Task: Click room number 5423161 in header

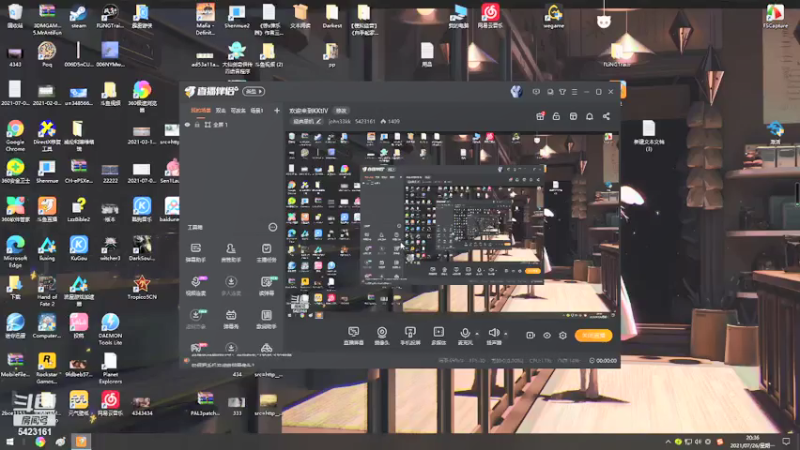Action: coord(365,121)
